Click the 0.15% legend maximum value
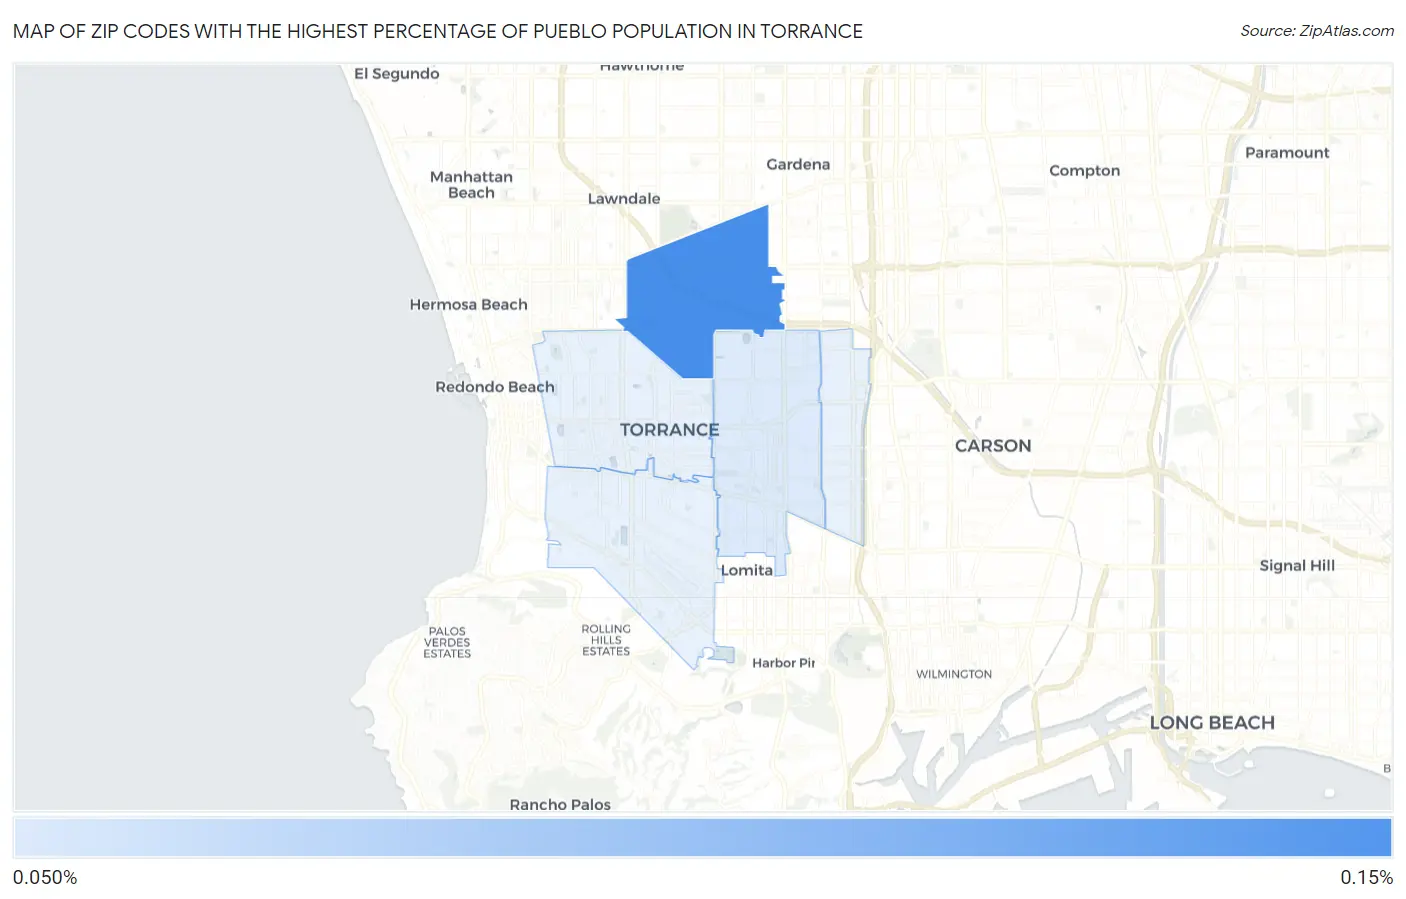This screenshot has width=1406, height=899. [x=1366, y=878]
